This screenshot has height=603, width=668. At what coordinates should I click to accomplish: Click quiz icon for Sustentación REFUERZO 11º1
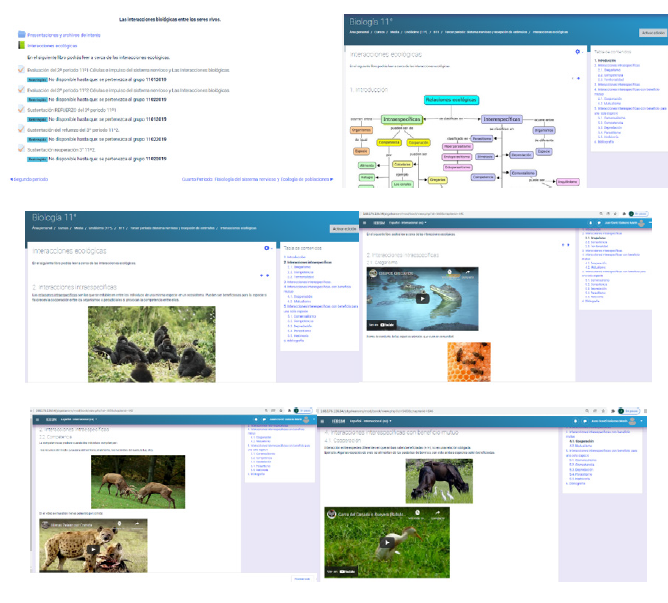(21, 108)
